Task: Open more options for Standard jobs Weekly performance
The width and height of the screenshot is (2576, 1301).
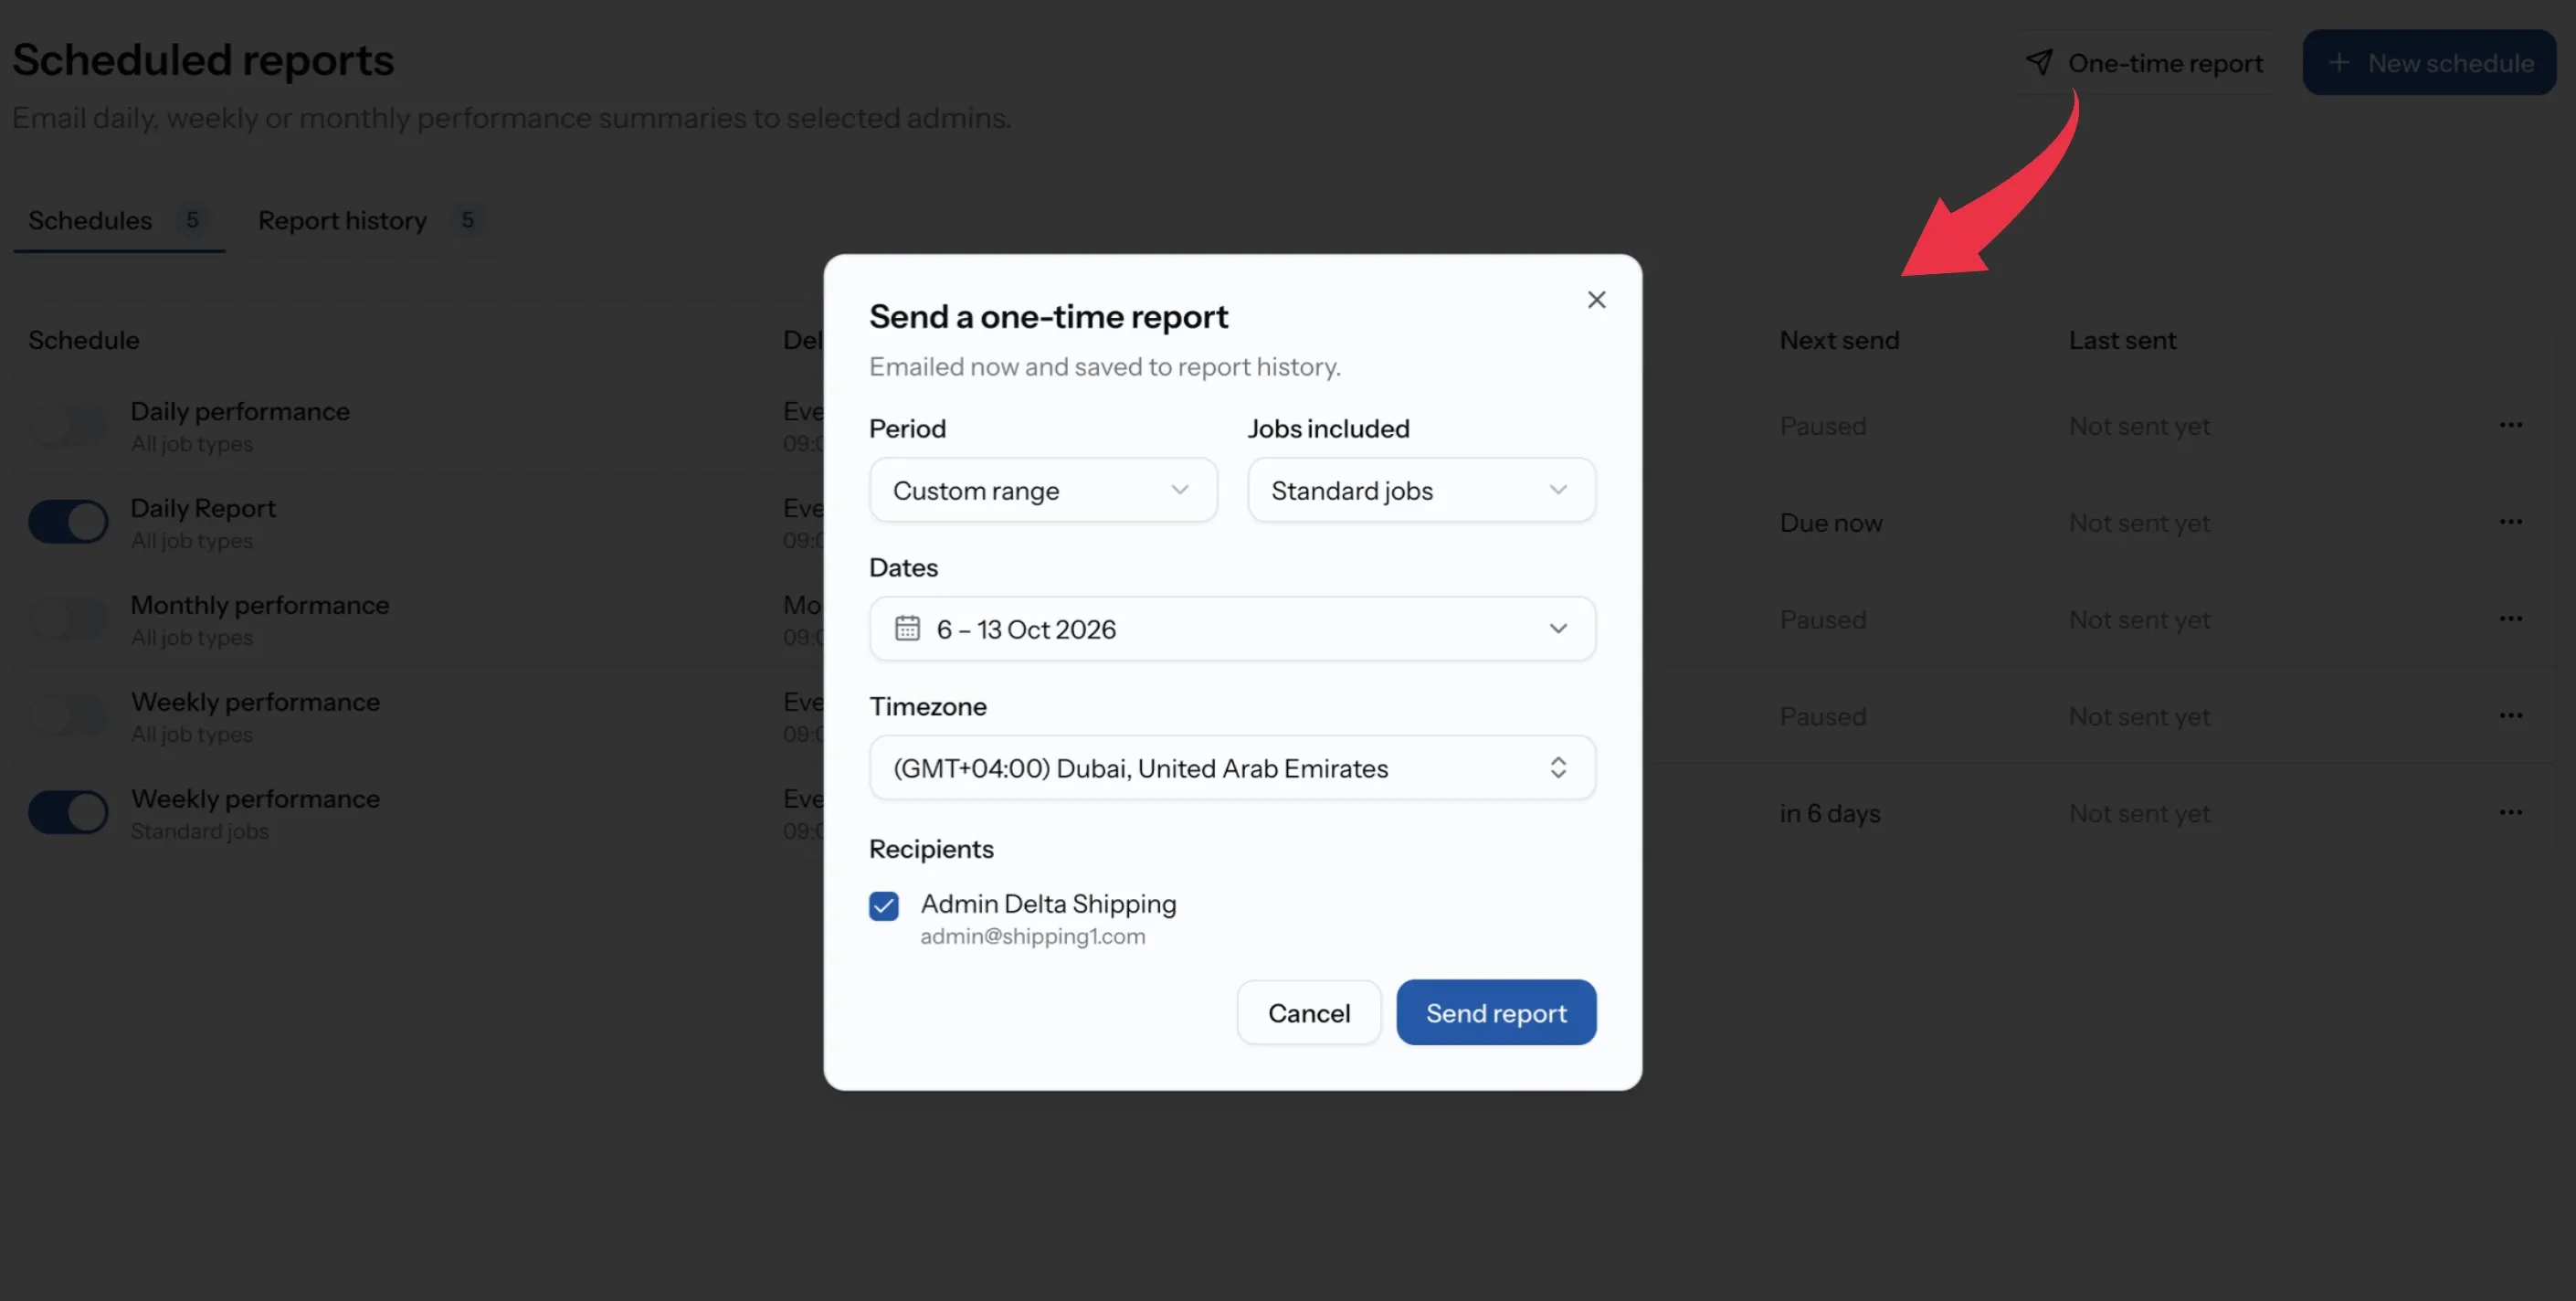Action: [2510, 813]
